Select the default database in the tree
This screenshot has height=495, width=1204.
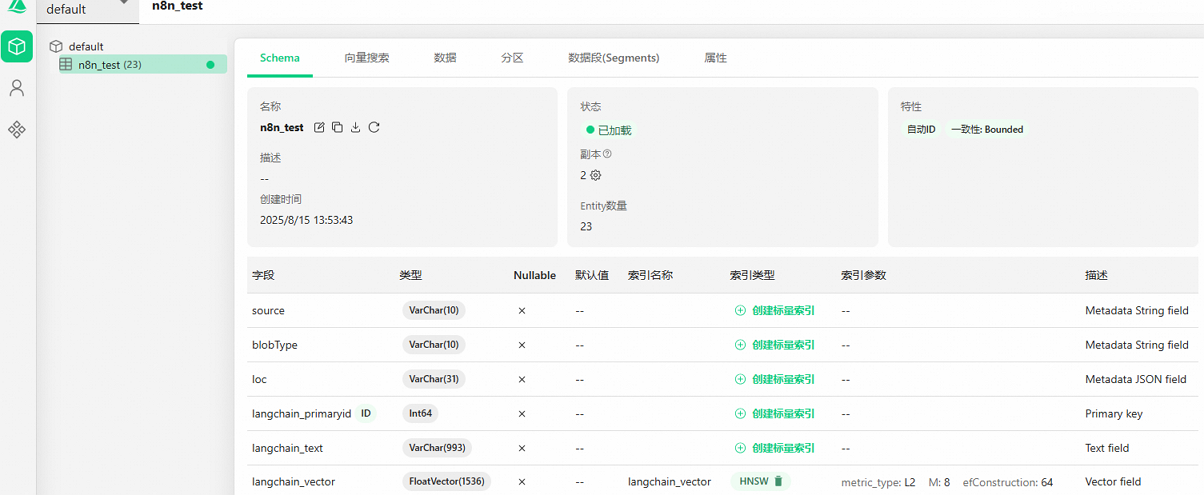[86, 46]
